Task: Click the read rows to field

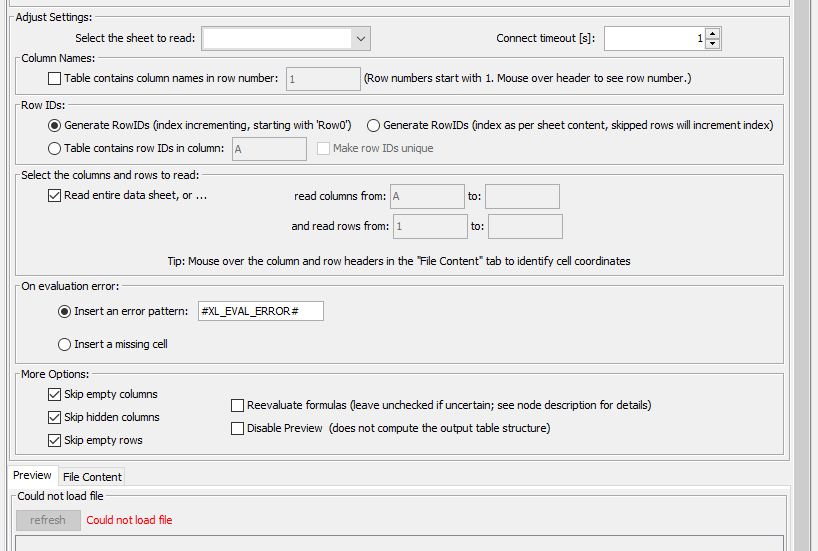Action: point(525,226)
